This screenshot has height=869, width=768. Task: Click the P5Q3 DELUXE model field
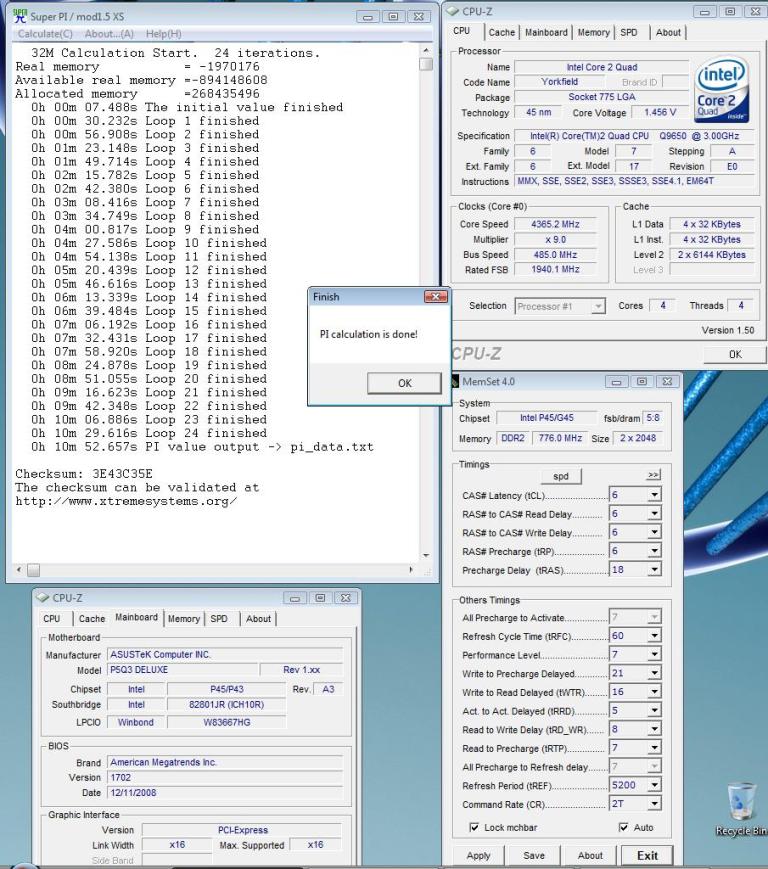point(183,669)
